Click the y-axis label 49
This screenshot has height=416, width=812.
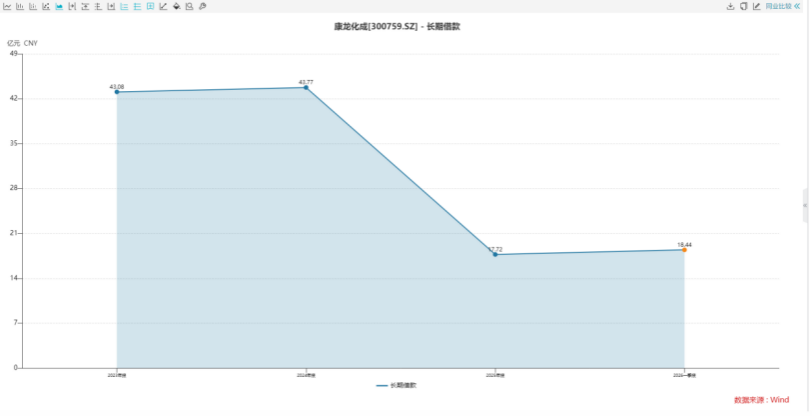13,54
